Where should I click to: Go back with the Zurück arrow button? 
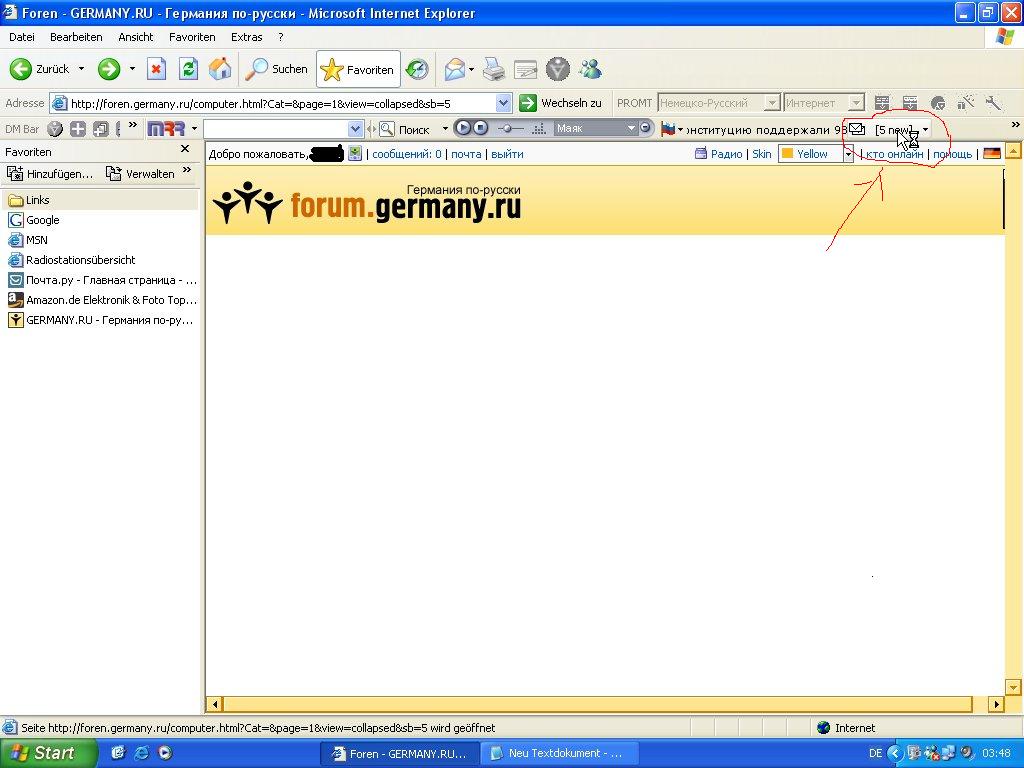pyautogui.click(x=39, y=69)
